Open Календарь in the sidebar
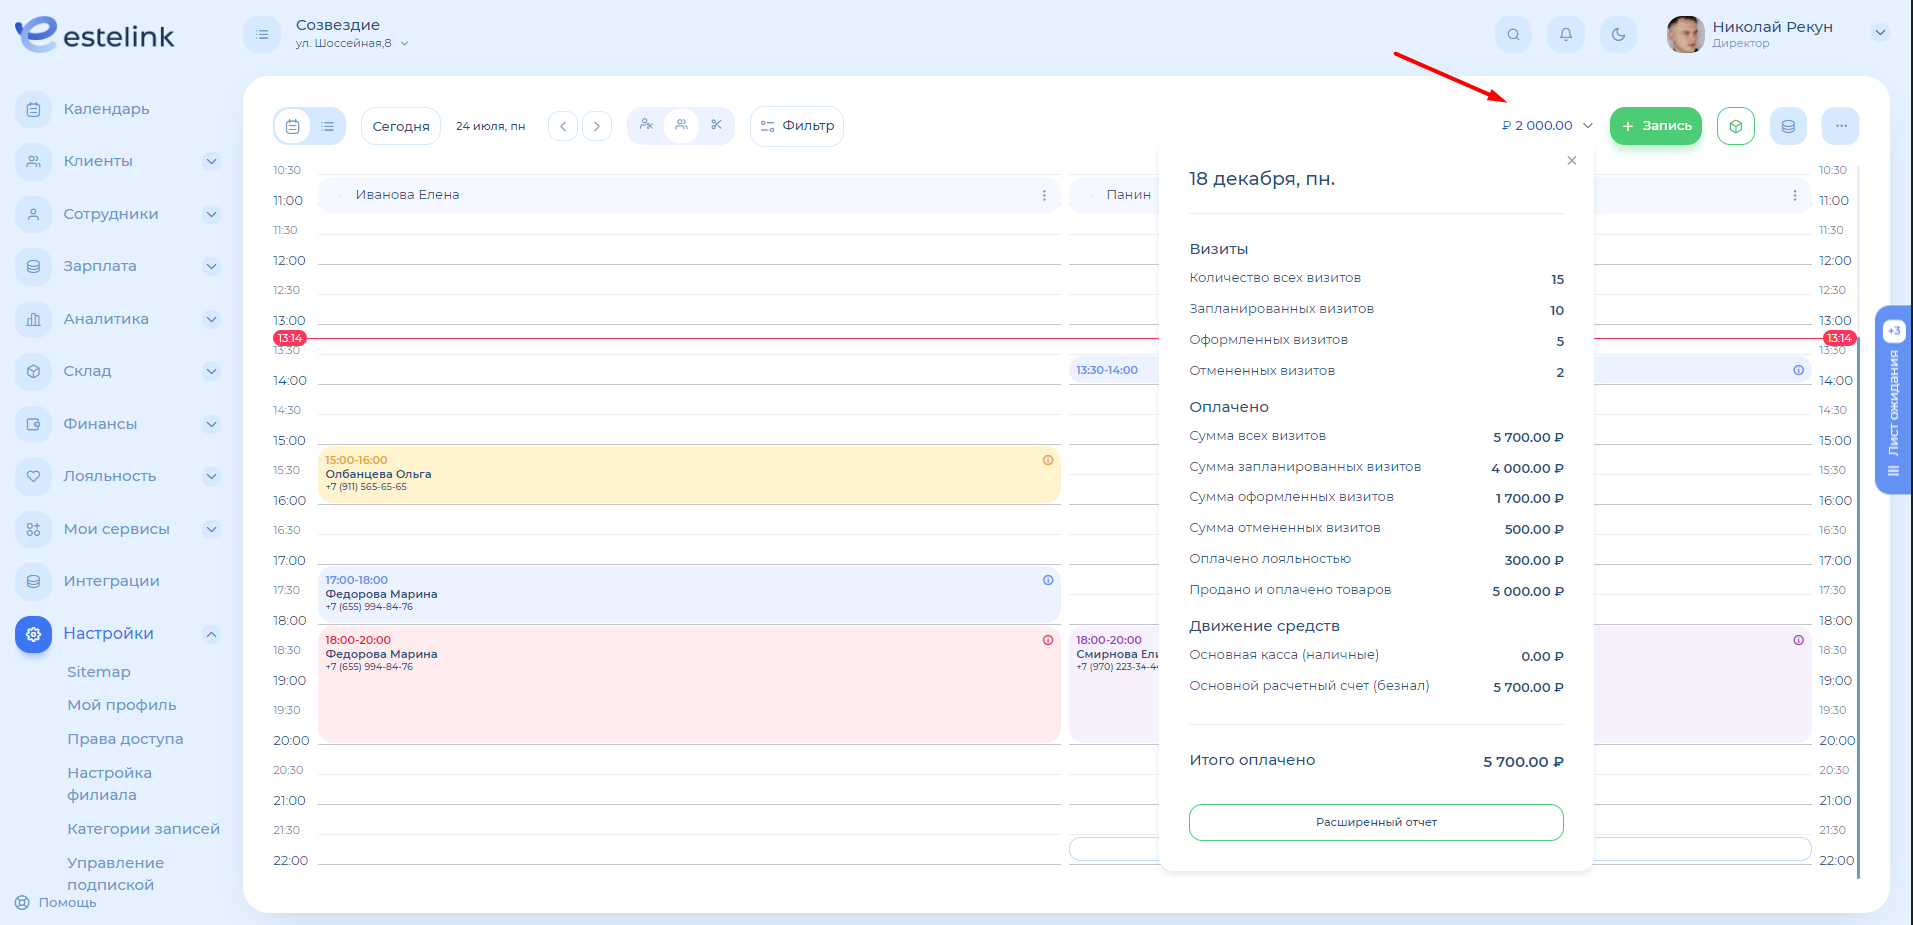The height and width of the screenshot is (925, 1913). coord(106,109)
